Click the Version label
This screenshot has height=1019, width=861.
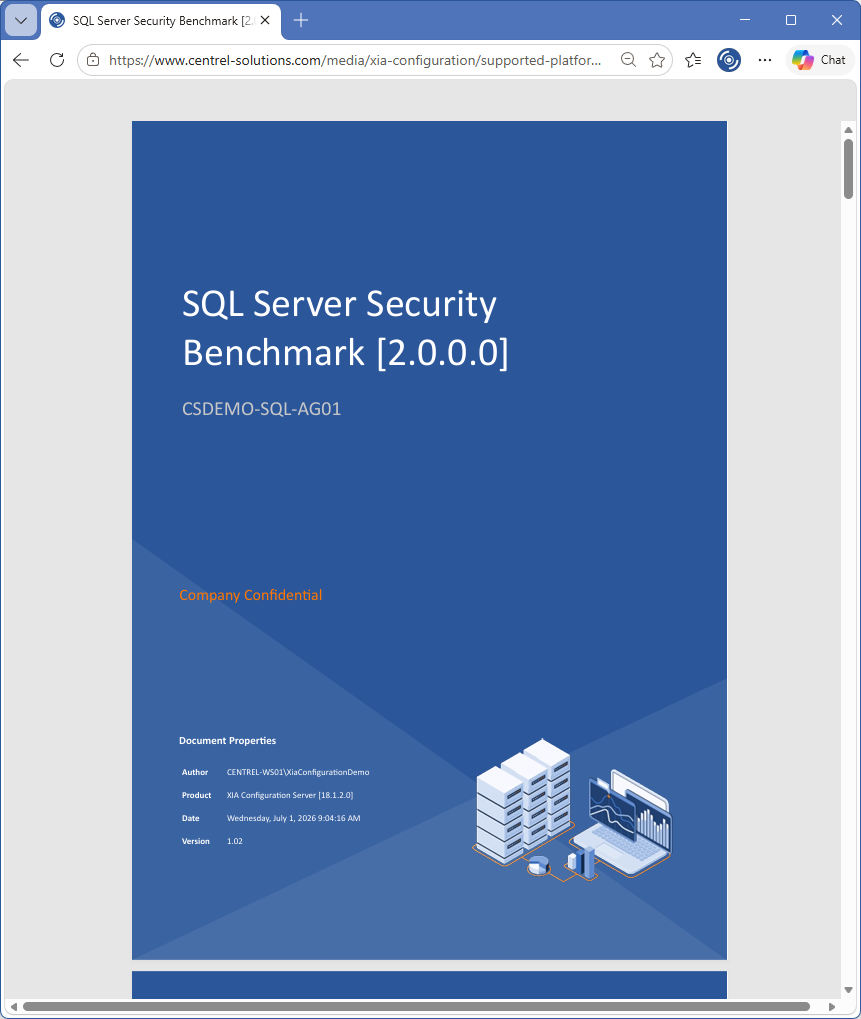[x=196, y=841]
